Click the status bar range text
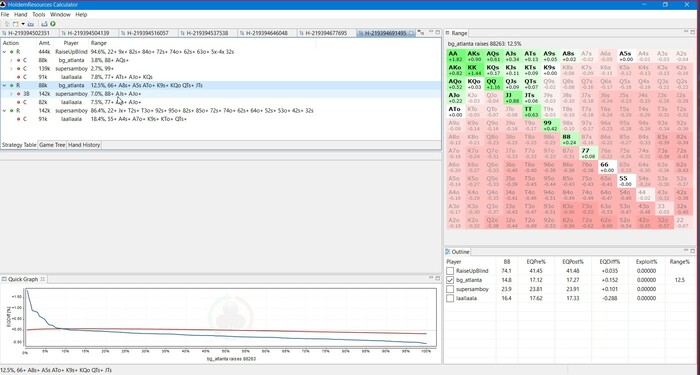 pyautogui.click(x=57, y=370)
